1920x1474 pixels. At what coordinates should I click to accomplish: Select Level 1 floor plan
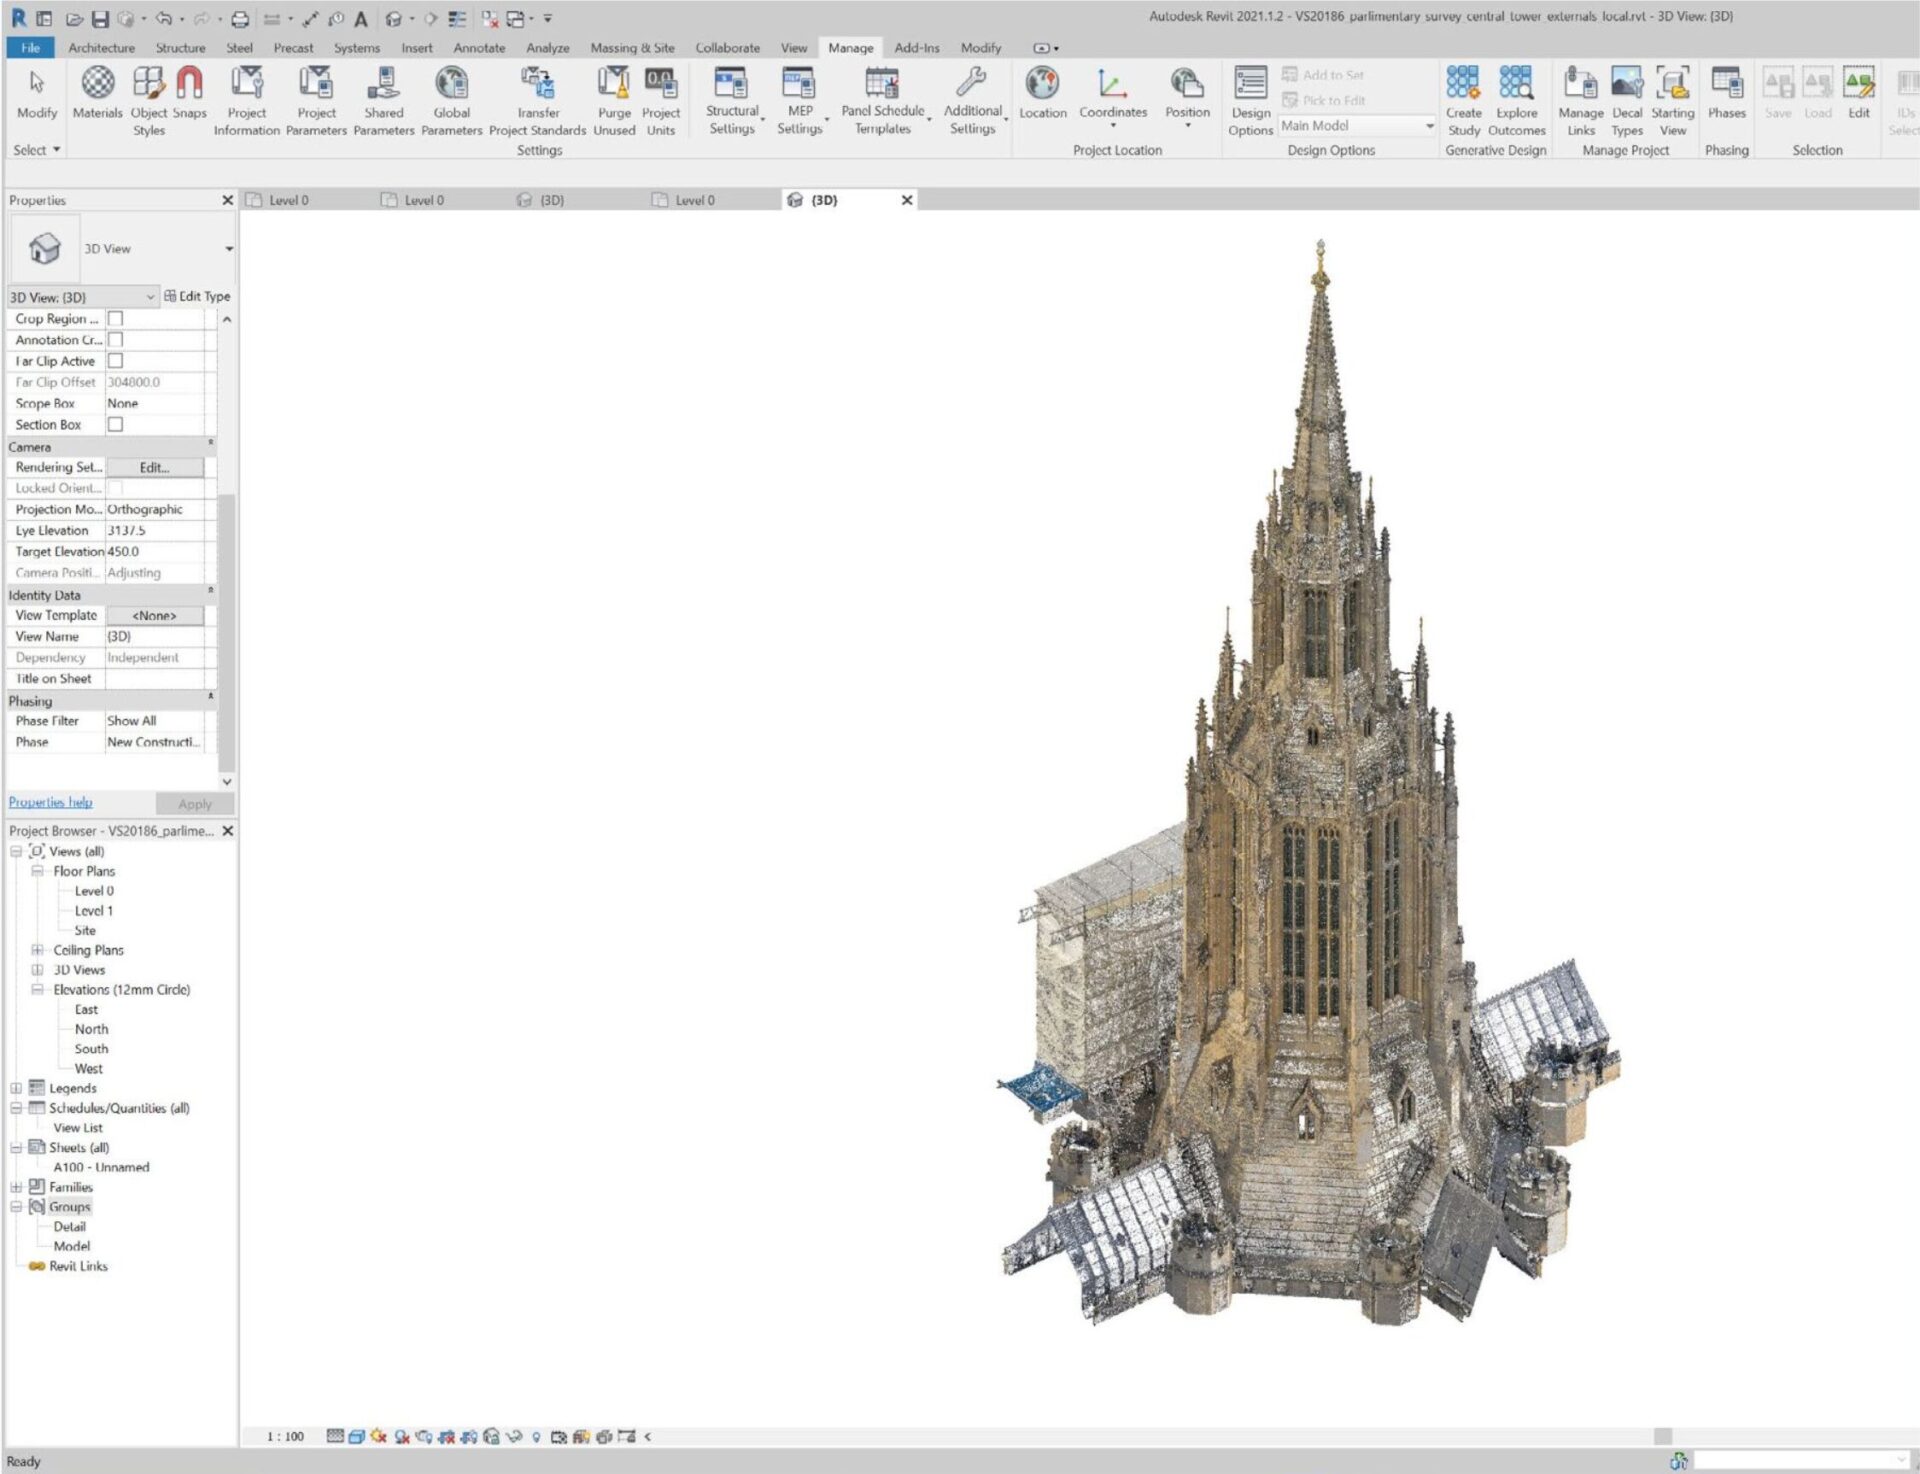(94, 911)
